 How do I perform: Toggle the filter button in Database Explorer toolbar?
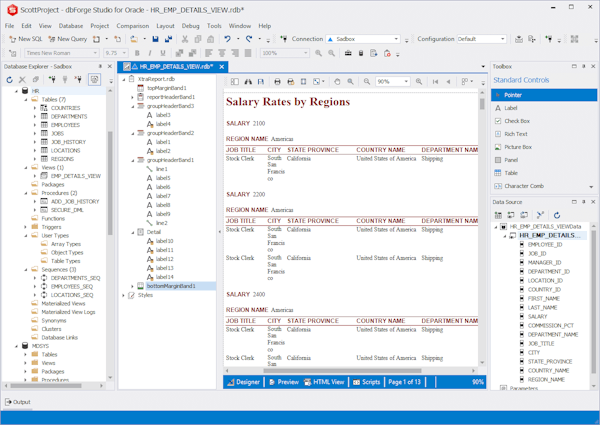coord(95,80)
